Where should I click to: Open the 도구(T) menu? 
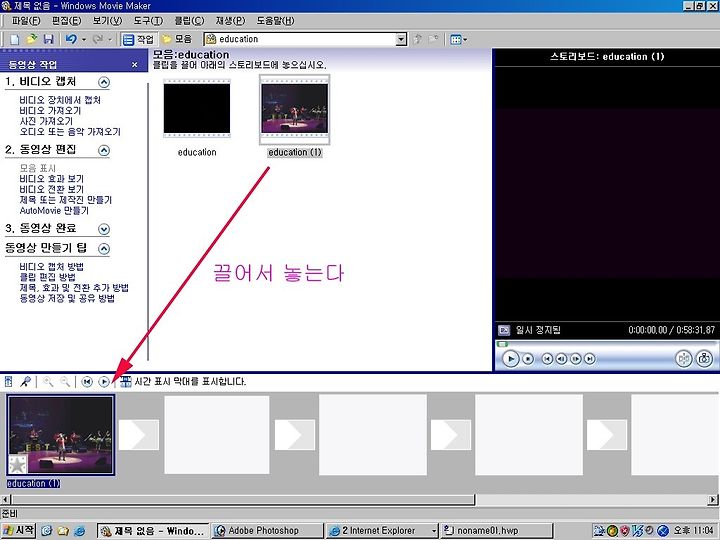coord(148,21)
